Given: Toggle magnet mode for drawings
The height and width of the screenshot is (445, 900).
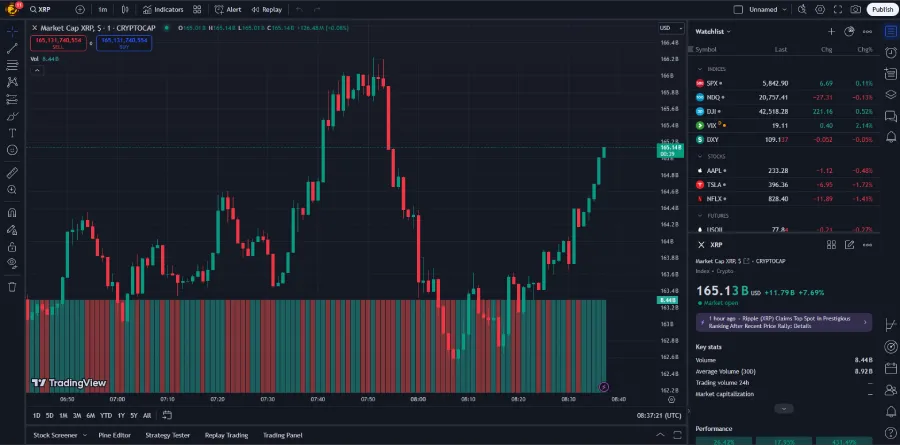Looking at the screenshot, I should 12,212.
